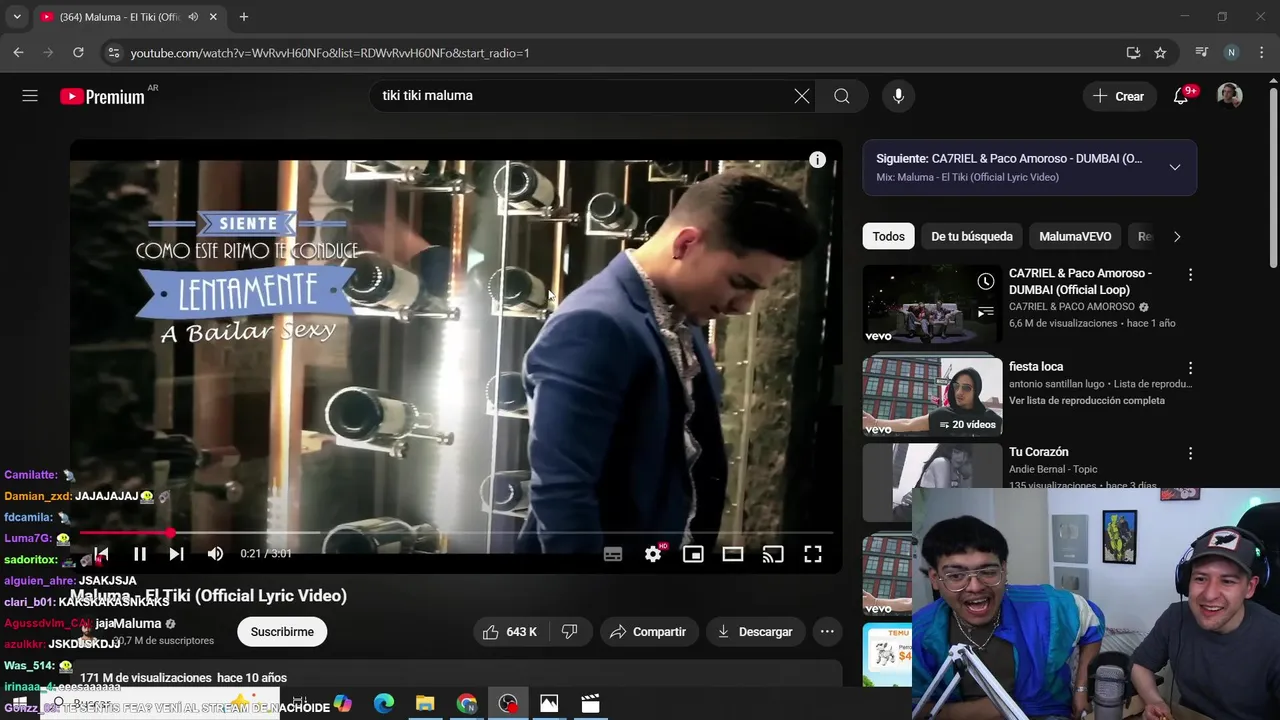Open options for Tu Corazón

pos(1190,454)
